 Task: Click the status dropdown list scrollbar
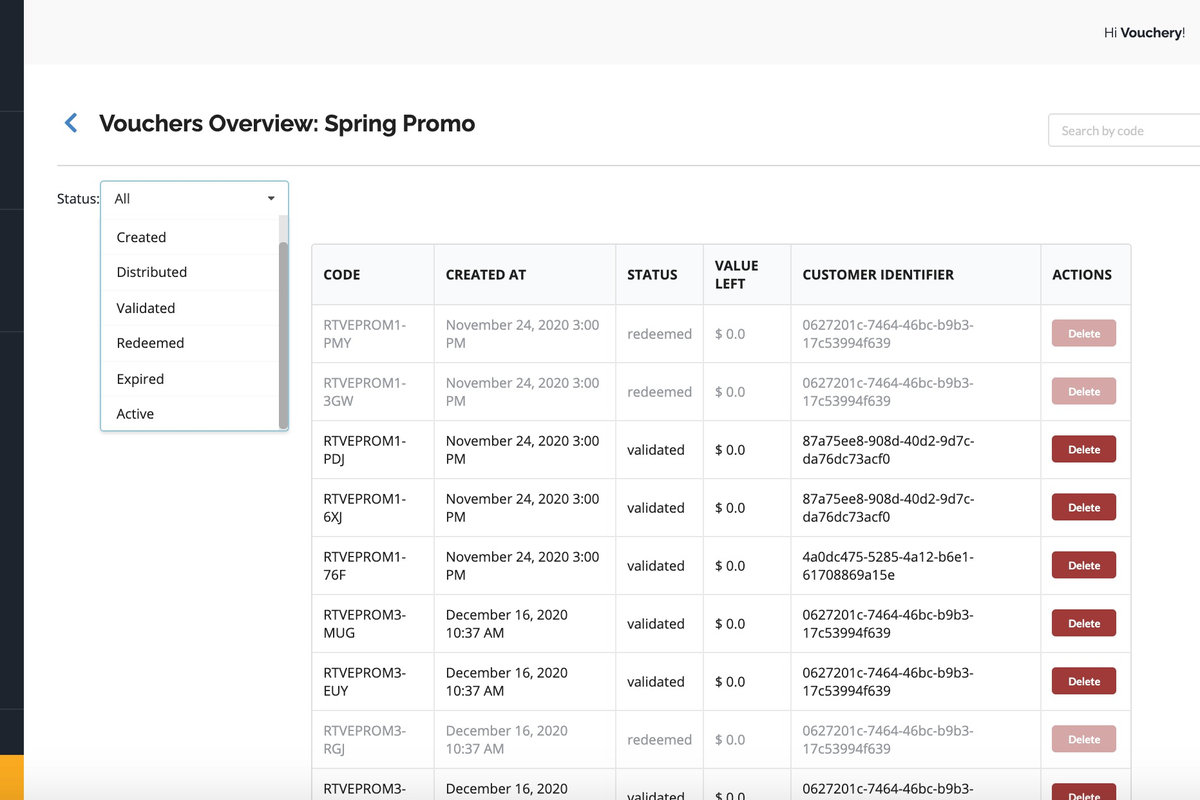tap(283, 334)
